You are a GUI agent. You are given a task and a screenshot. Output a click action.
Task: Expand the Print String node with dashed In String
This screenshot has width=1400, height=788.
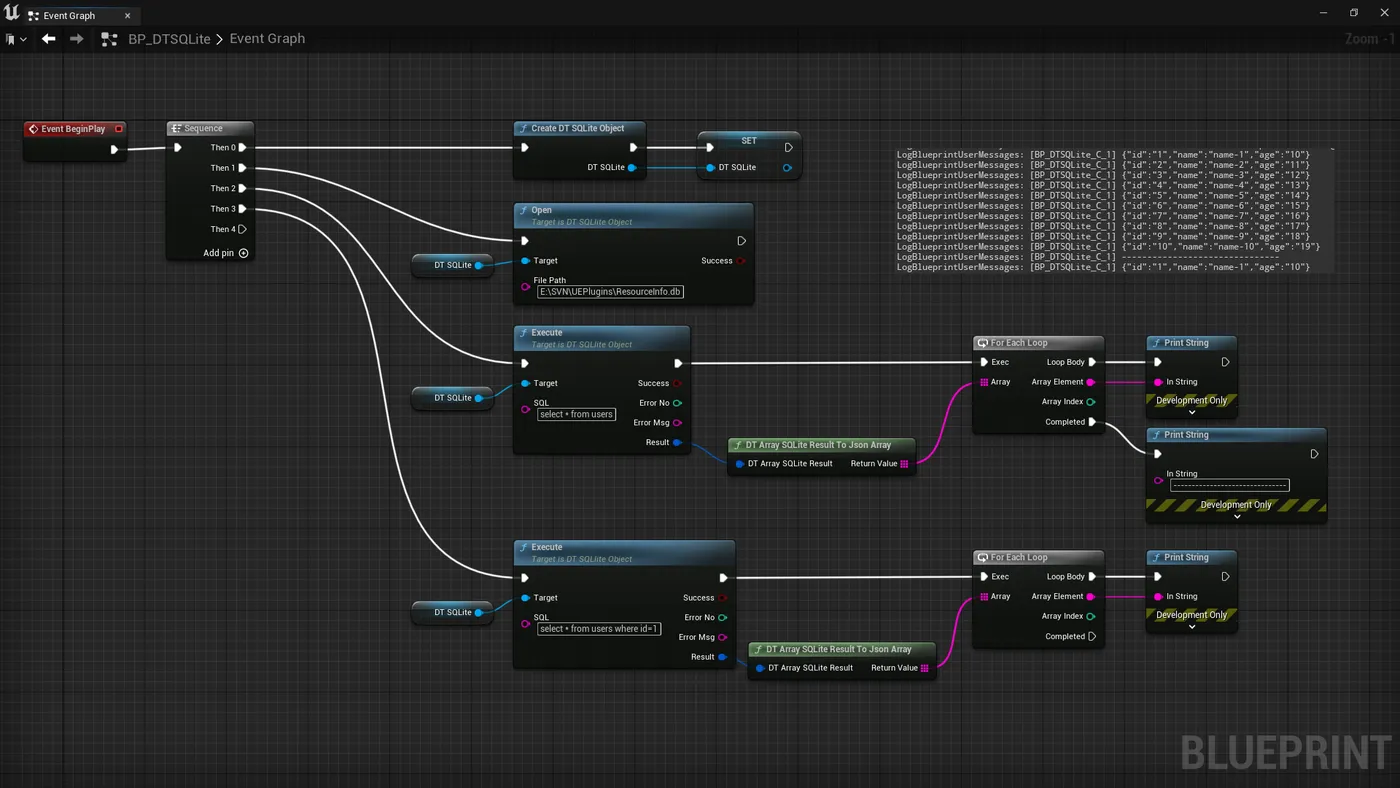pyautogui.click(x=1237, y=517)
